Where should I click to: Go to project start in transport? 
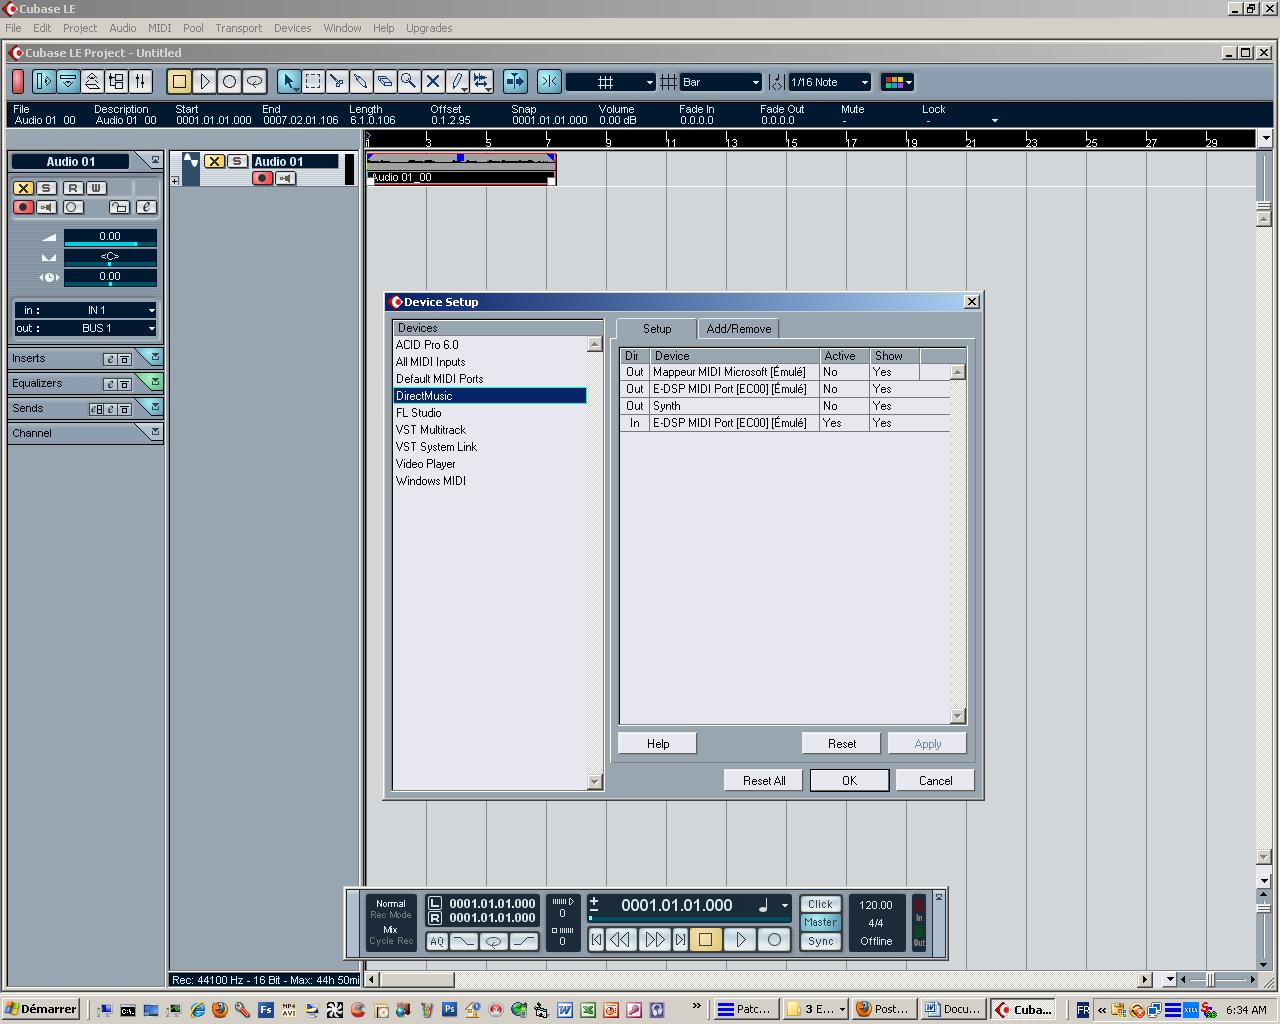597,940
